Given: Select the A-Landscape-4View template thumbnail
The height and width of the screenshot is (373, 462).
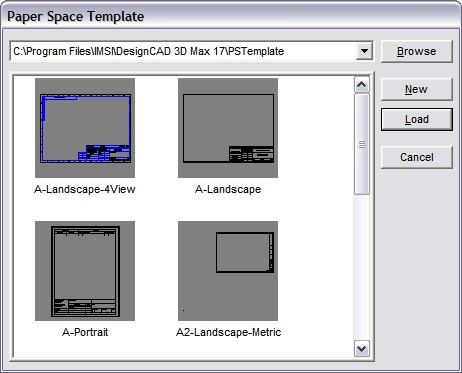Looking at the screenshot, I should 85,128.
